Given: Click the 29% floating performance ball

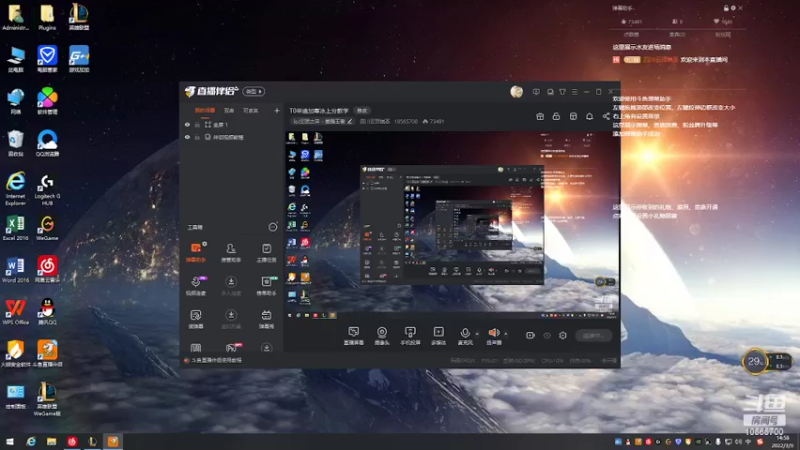Looking at the screenshot, I should click(x=755, y=362).
